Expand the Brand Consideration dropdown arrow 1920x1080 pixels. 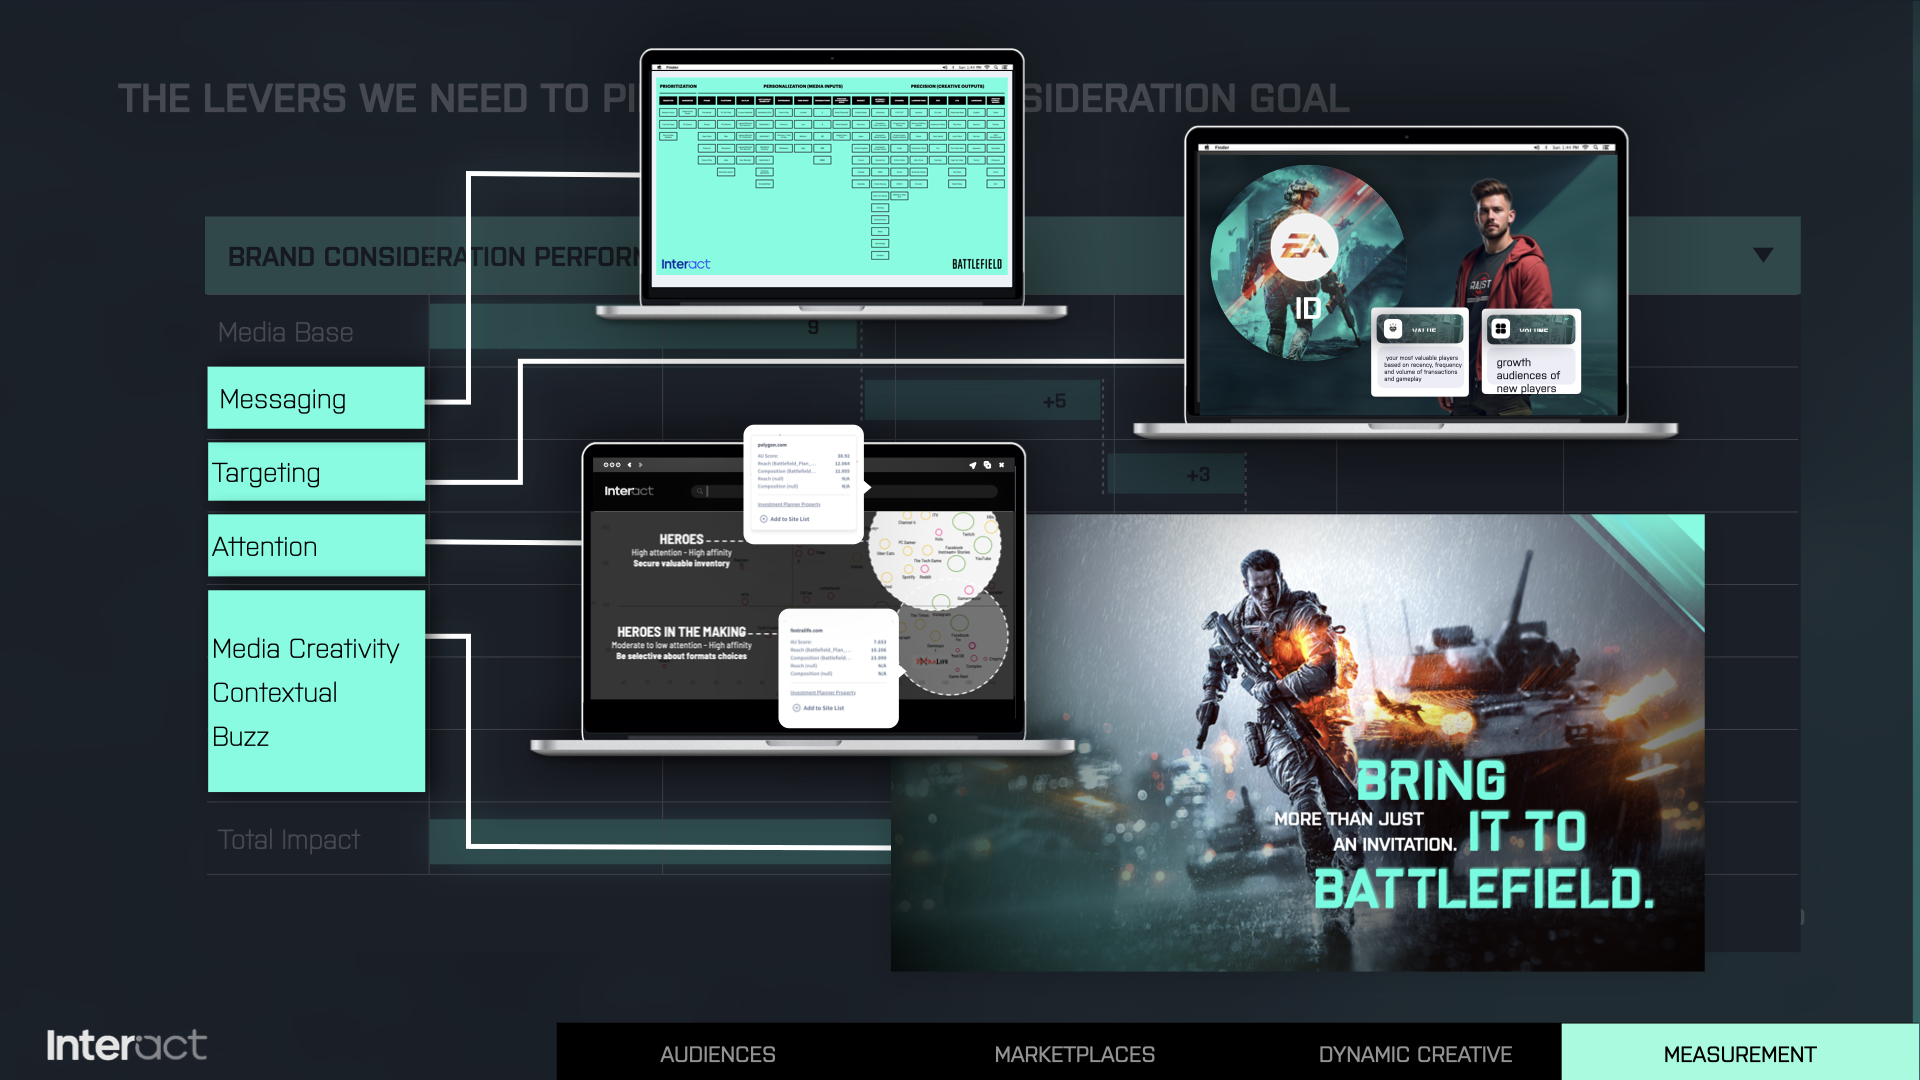[x=1763, y=255]
